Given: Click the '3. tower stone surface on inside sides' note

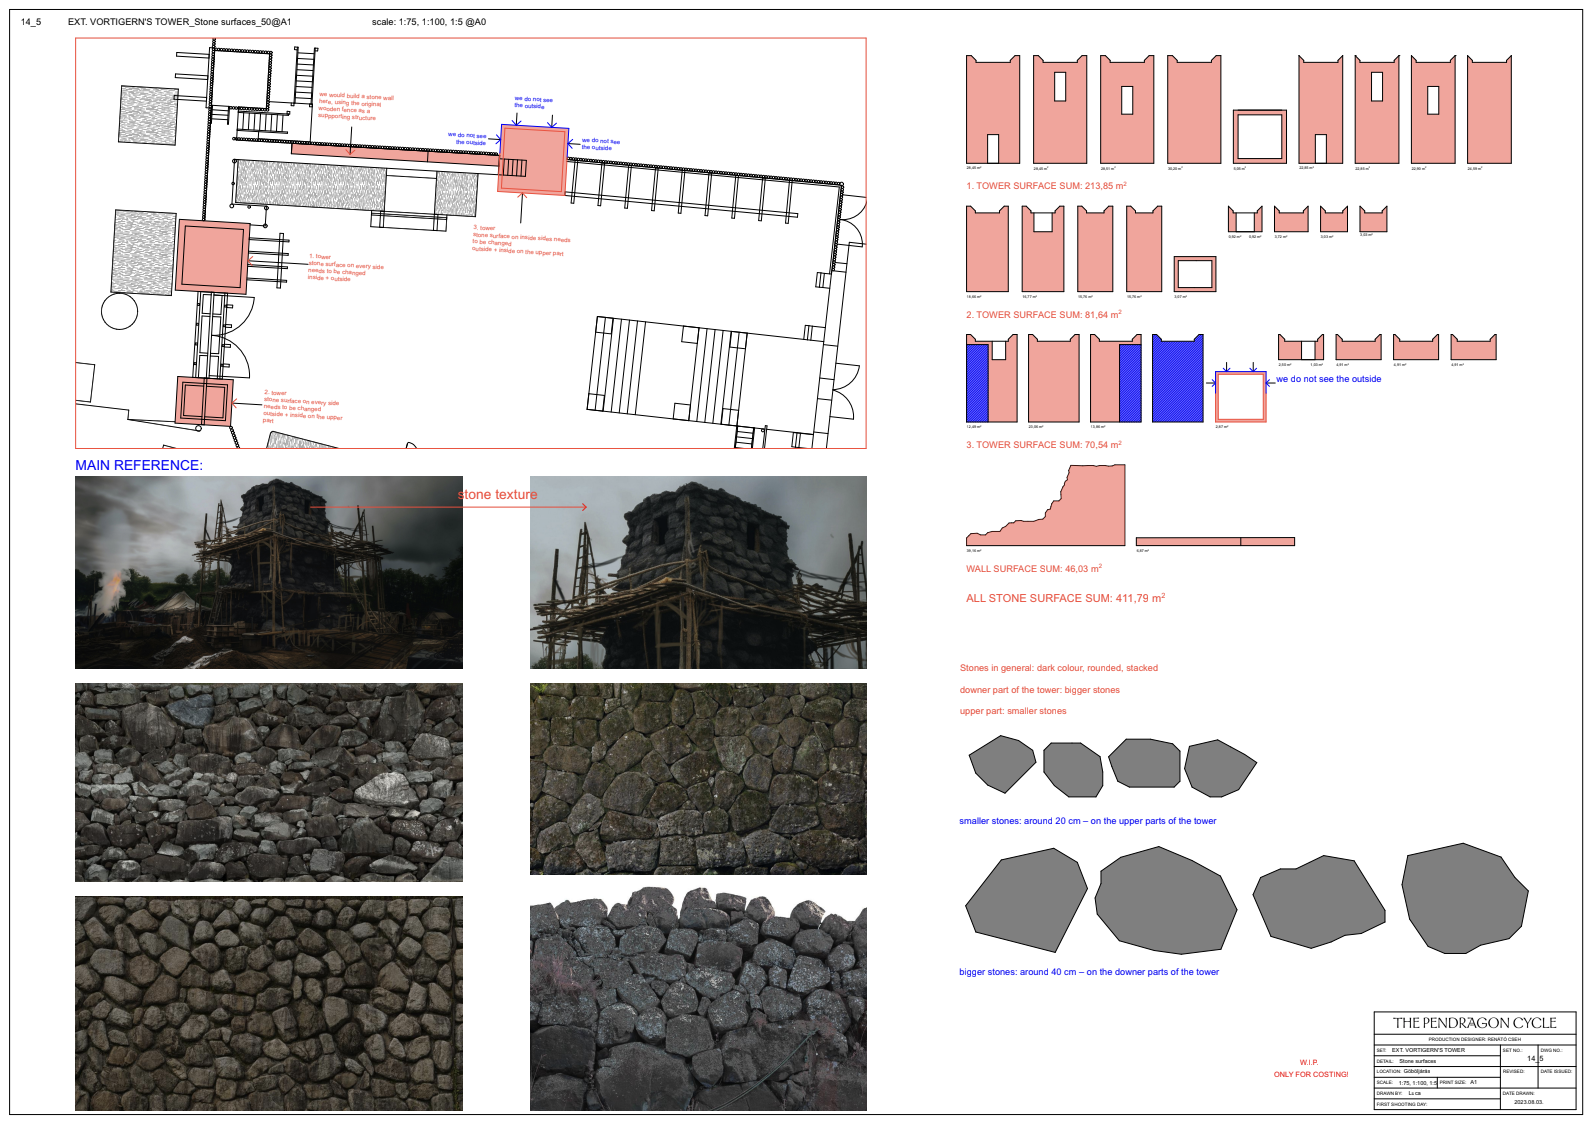Looking at the screenshot, I should (521, 240).
